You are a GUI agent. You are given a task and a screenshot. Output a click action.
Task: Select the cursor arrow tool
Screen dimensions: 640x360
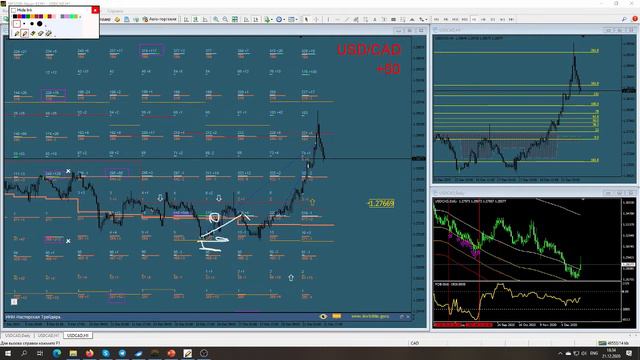click(x=306, y=19)
